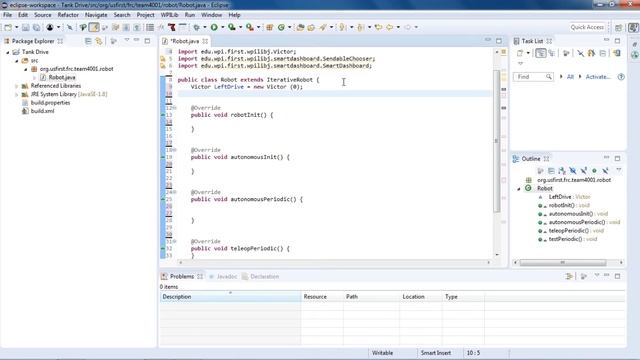Click the Focus on Active Task icon in Outline
Screen dimensions: 640x360
click(540, 171)
